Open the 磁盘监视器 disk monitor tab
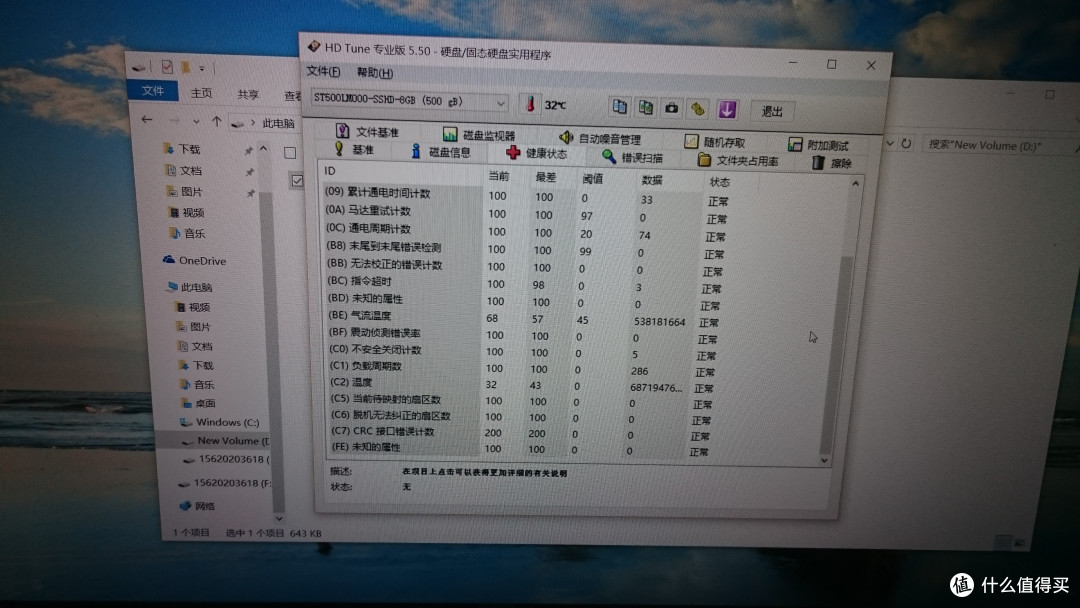This screenshot has width=1080, height=608. pos(479,134)
